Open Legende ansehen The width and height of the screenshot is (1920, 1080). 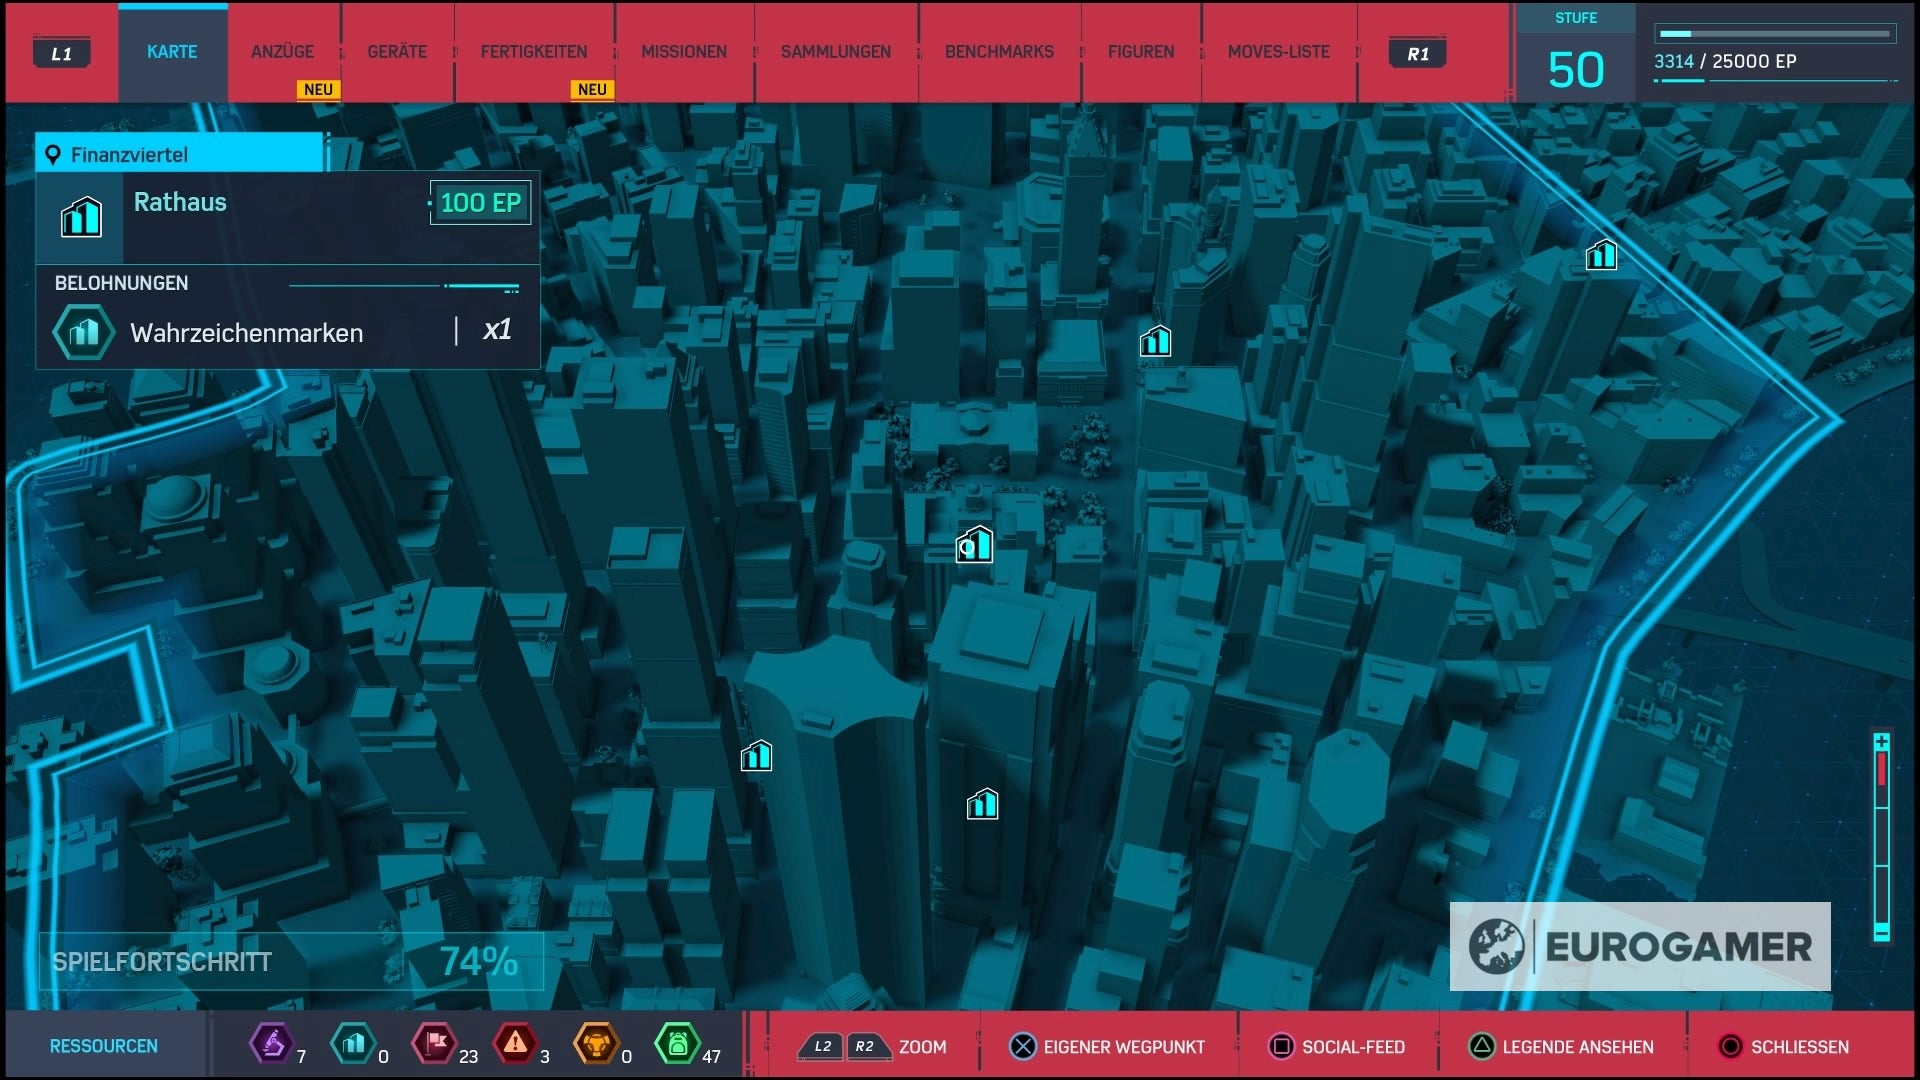[1578, 1047]
